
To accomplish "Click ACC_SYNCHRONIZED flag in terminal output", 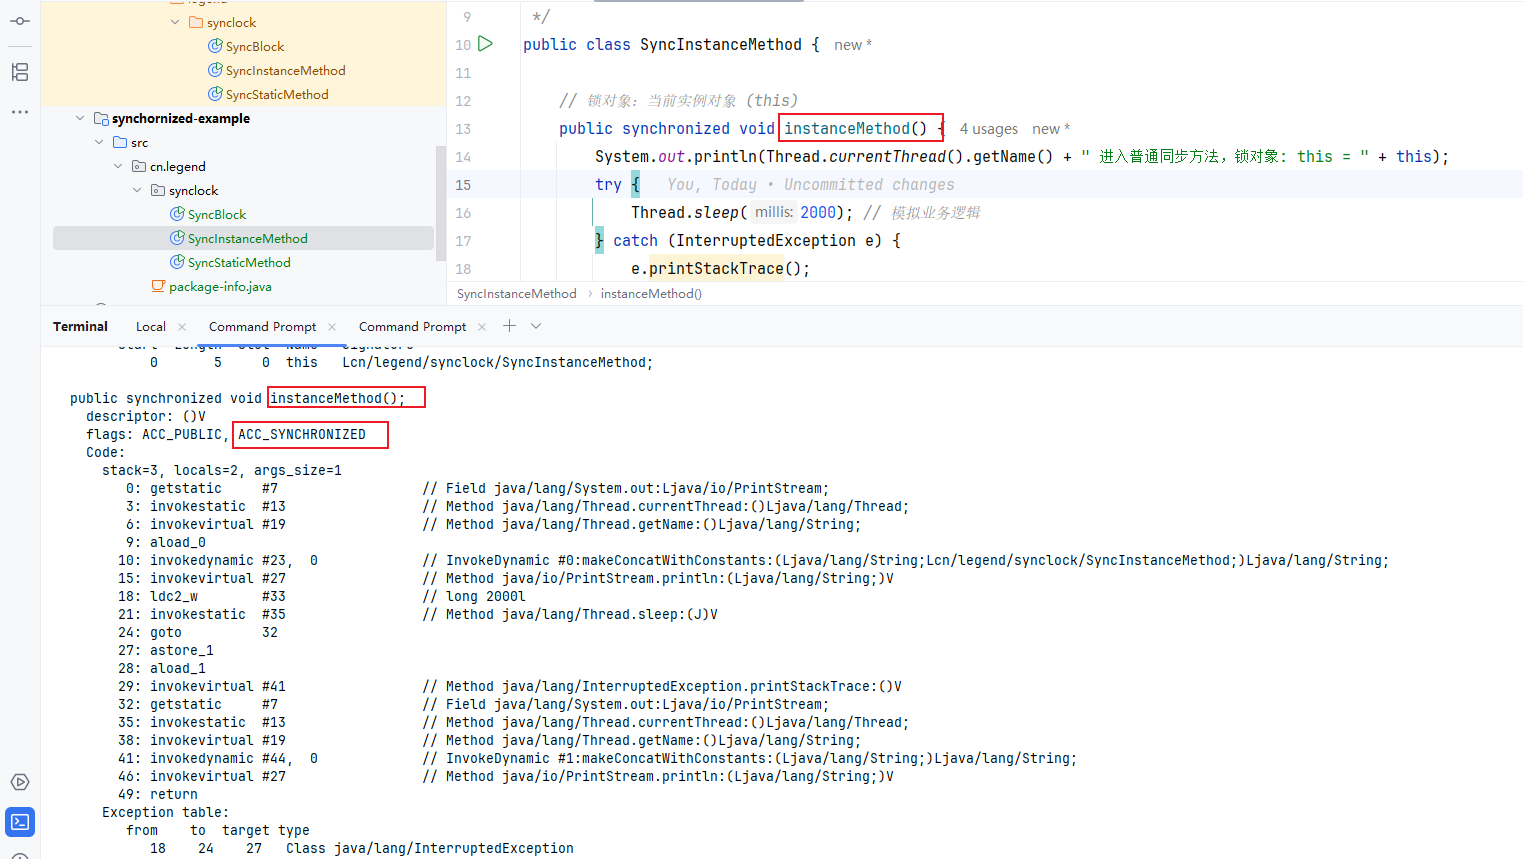I will coord(302,434).
